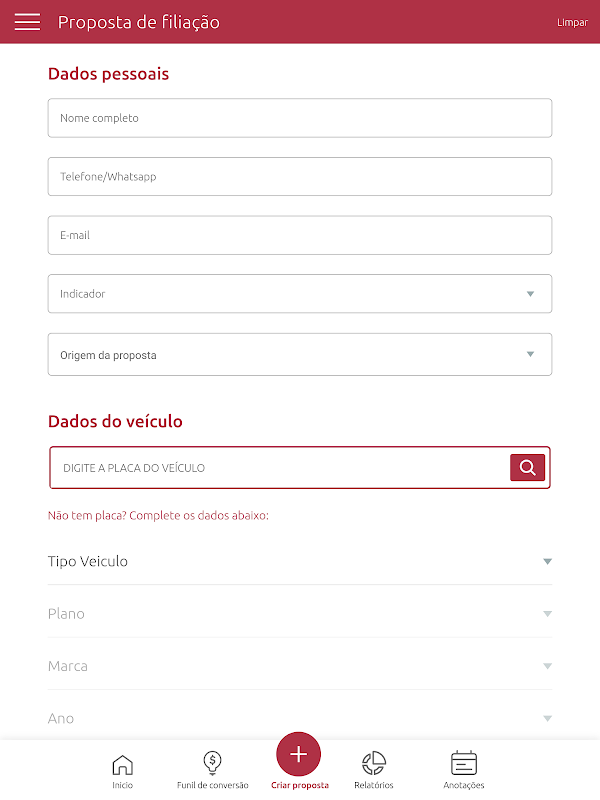Click the magnifier search plate button

coord(527,467)
